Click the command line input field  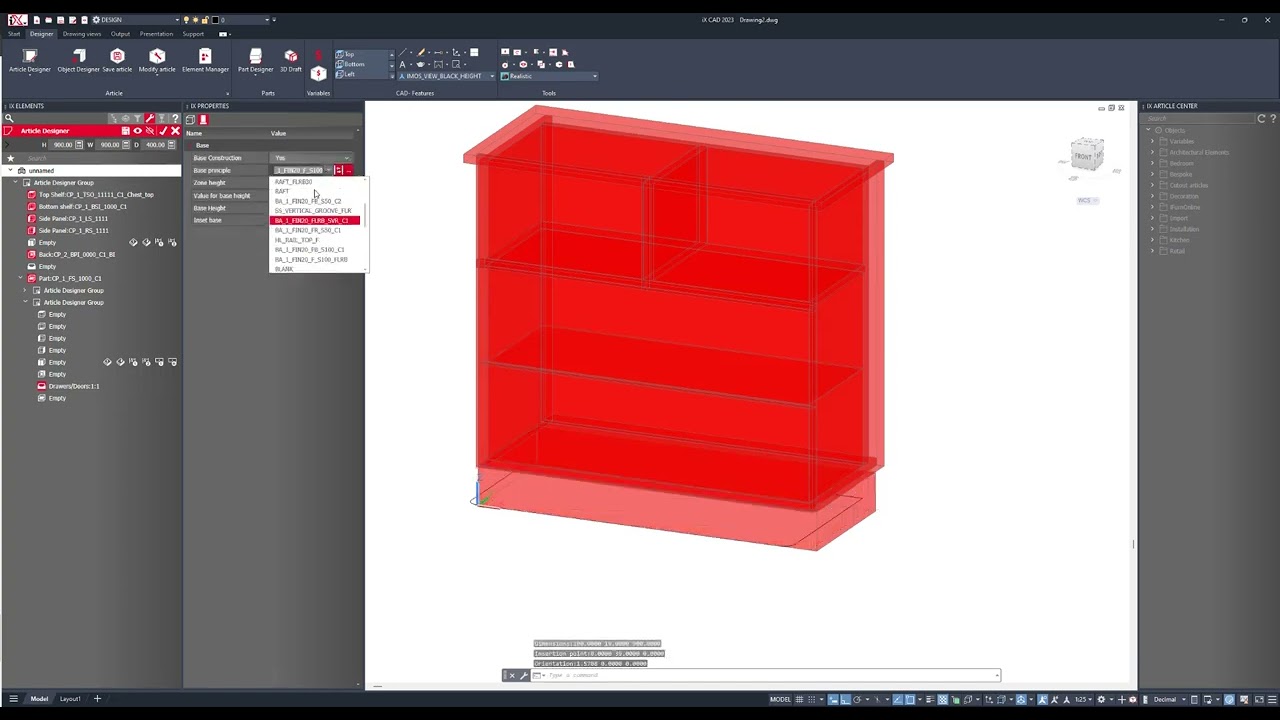(770, 675)
